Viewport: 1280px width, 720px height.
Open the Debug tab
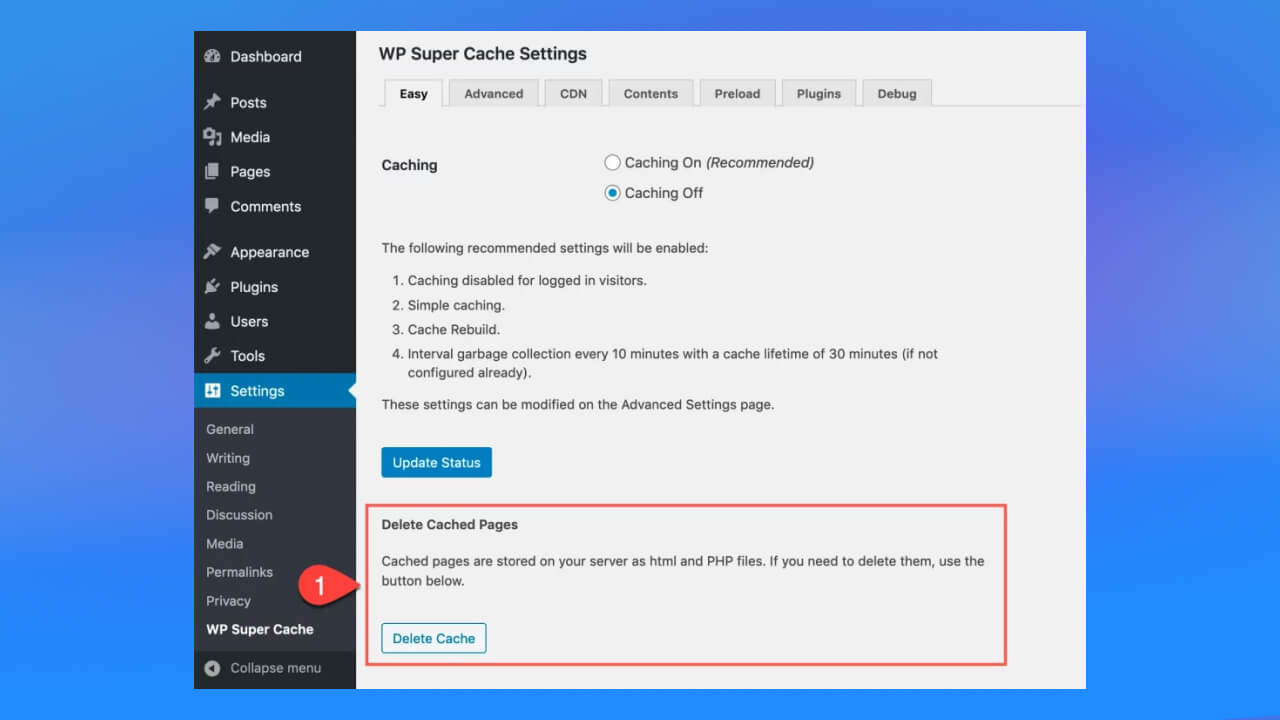point(897,93)
